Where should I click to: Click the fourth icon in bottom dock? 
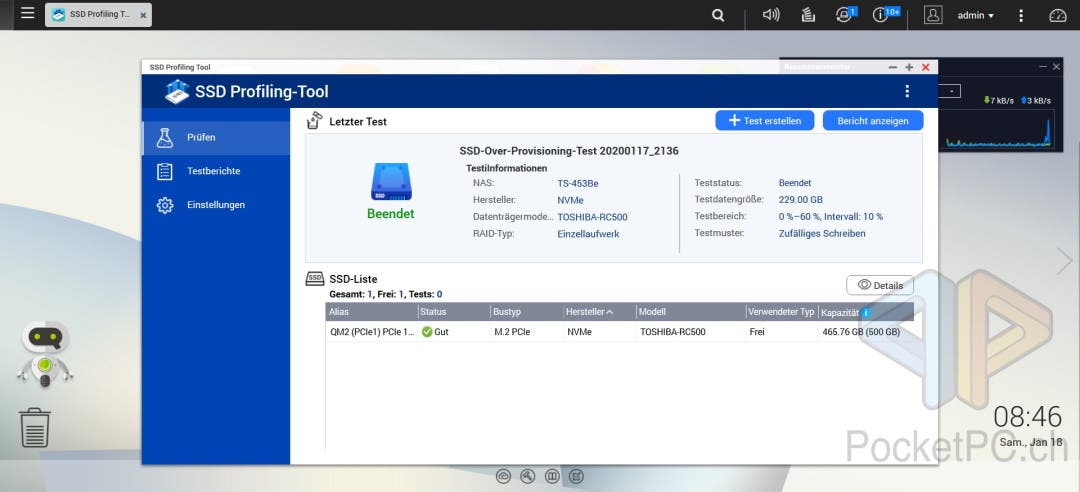tap(577, 476)
